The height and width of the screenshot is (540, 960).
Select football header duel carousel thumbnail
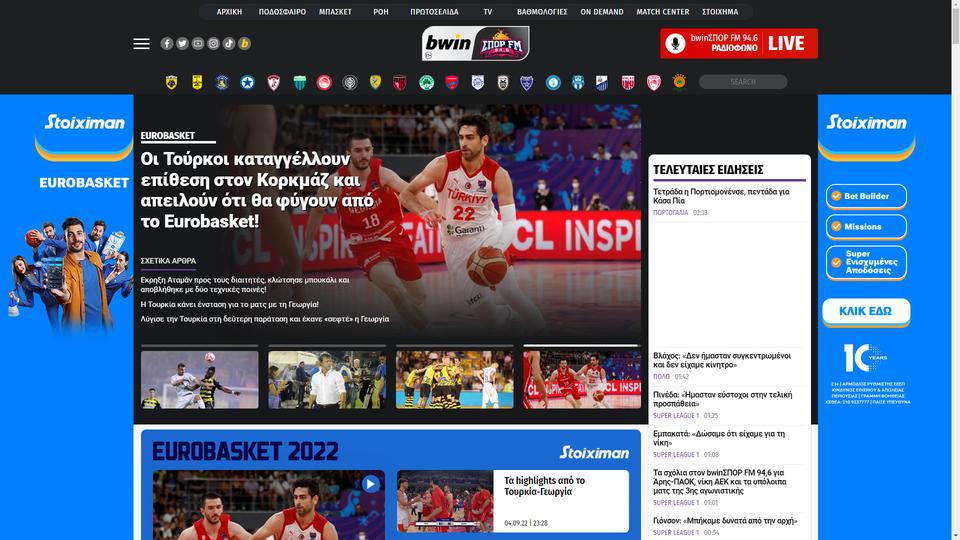(200, 380)
